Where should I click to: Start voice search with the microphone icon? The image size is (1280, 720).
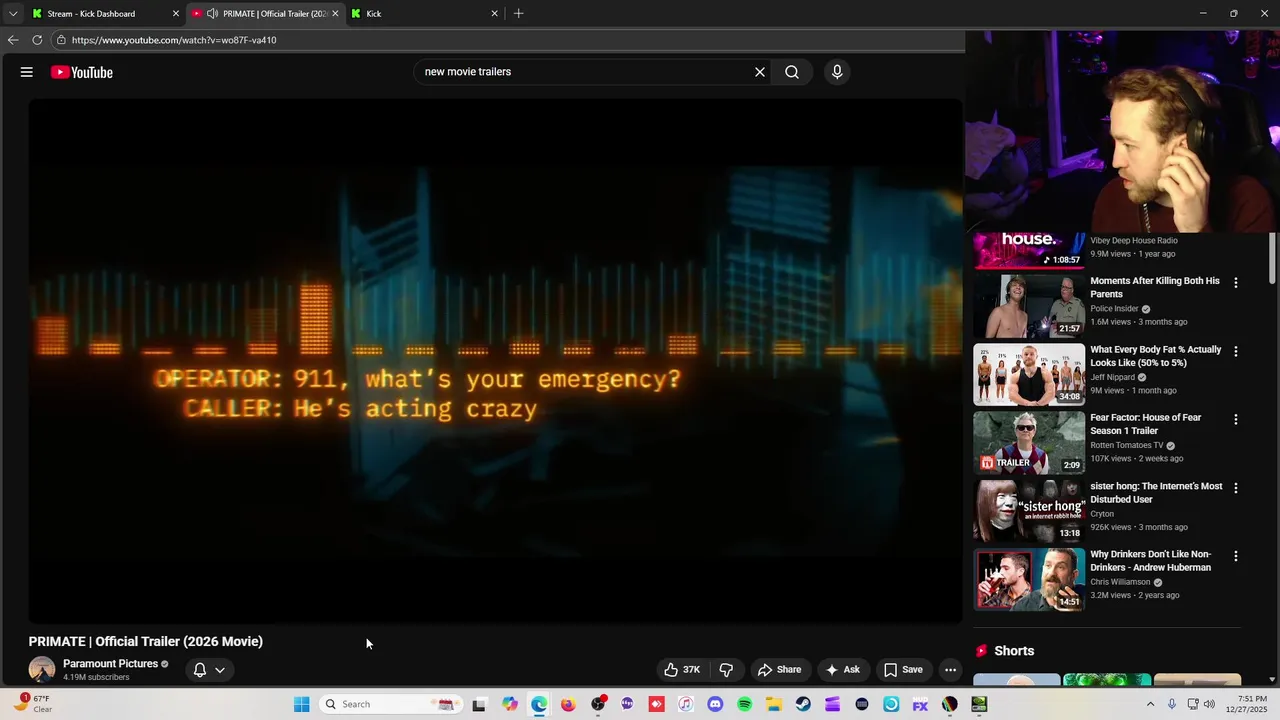pos(837,72)
